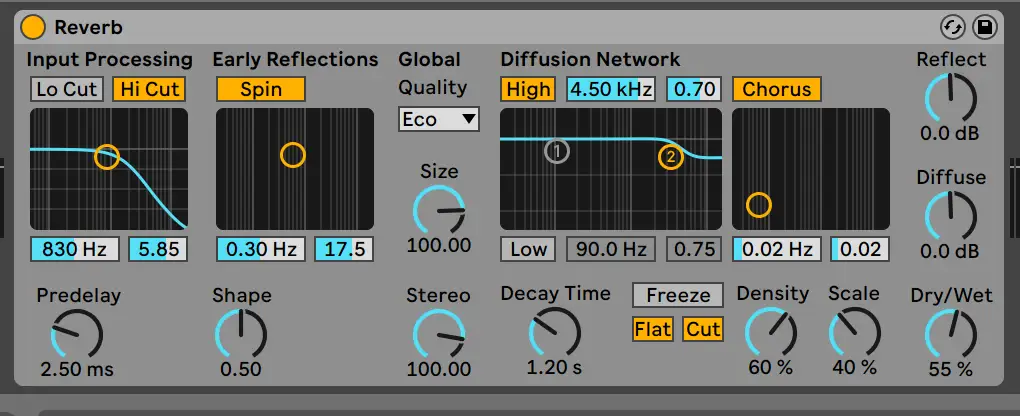Disable the Hi Cut filter
Viewport: 1020px width, 416px height.
coord(149,89)
